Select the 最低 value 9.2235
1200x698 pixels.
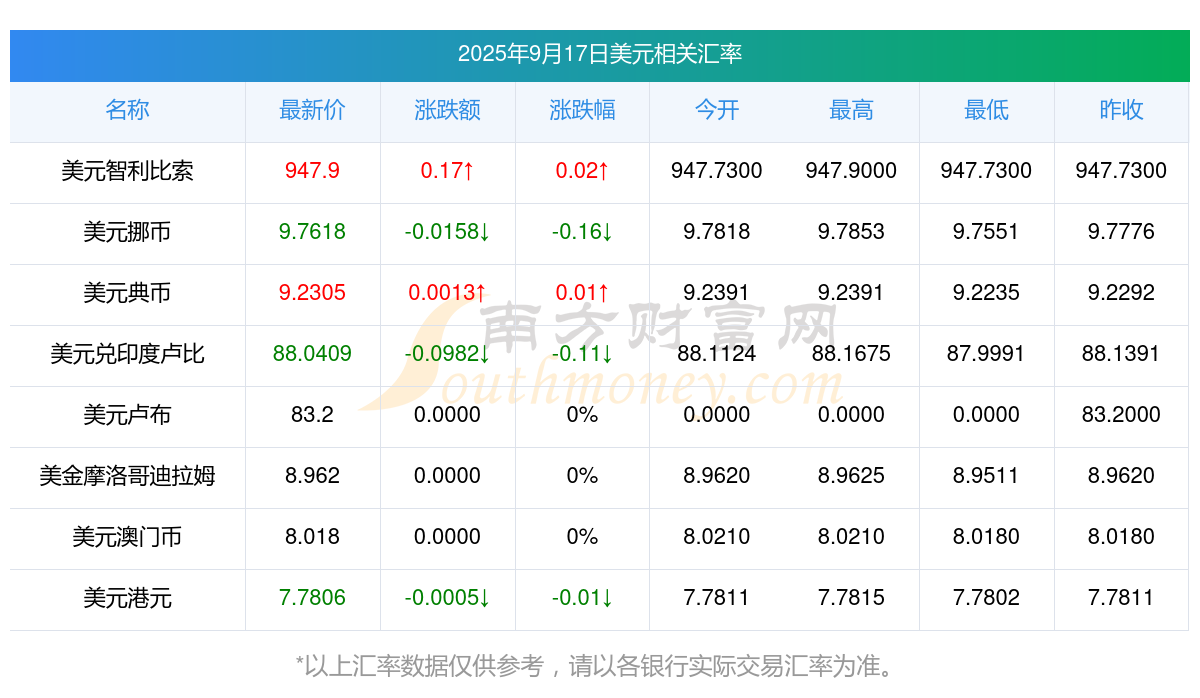[x=986, y=293]
